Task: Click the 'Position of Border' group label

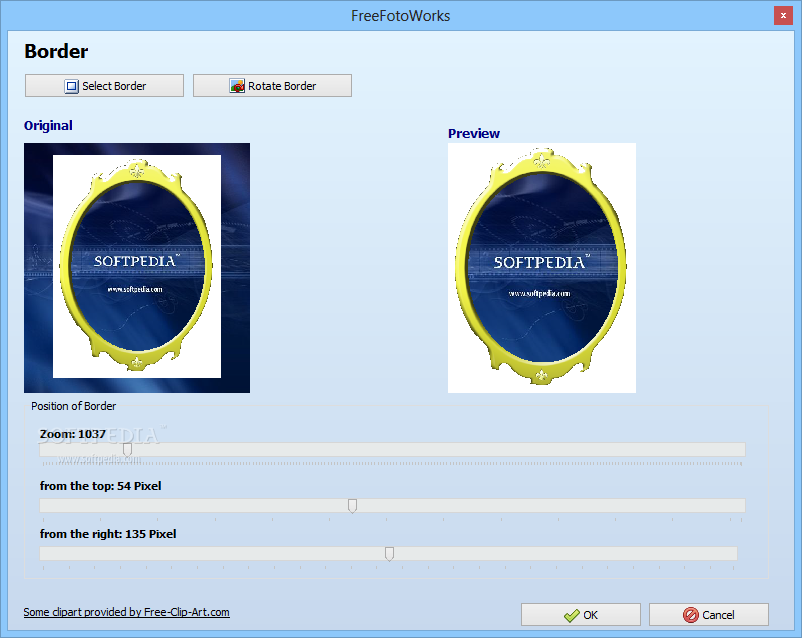Action: tap(73, 406)
